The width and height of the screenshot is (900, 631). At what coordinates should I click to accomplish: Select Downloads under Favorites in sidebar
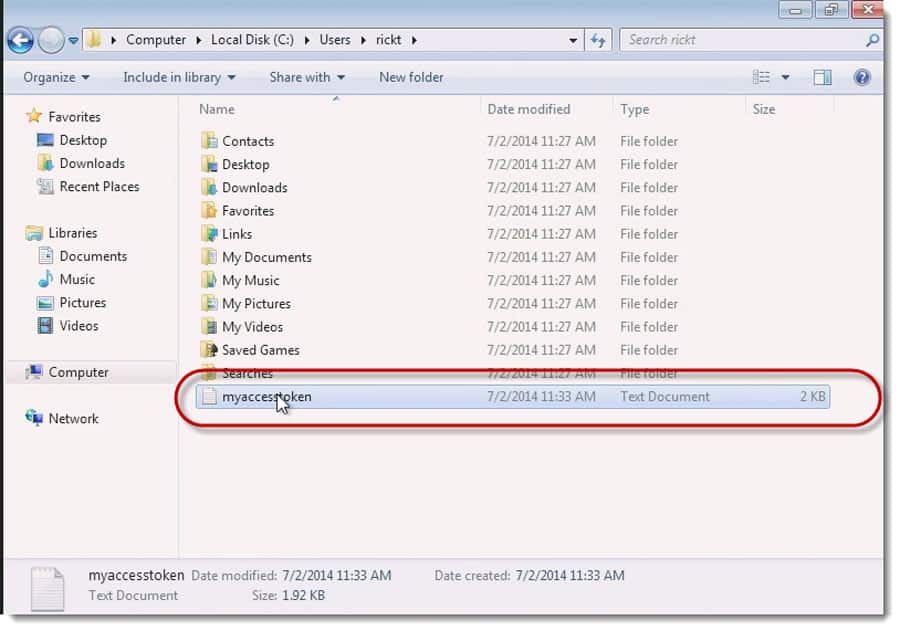point(92,163)
